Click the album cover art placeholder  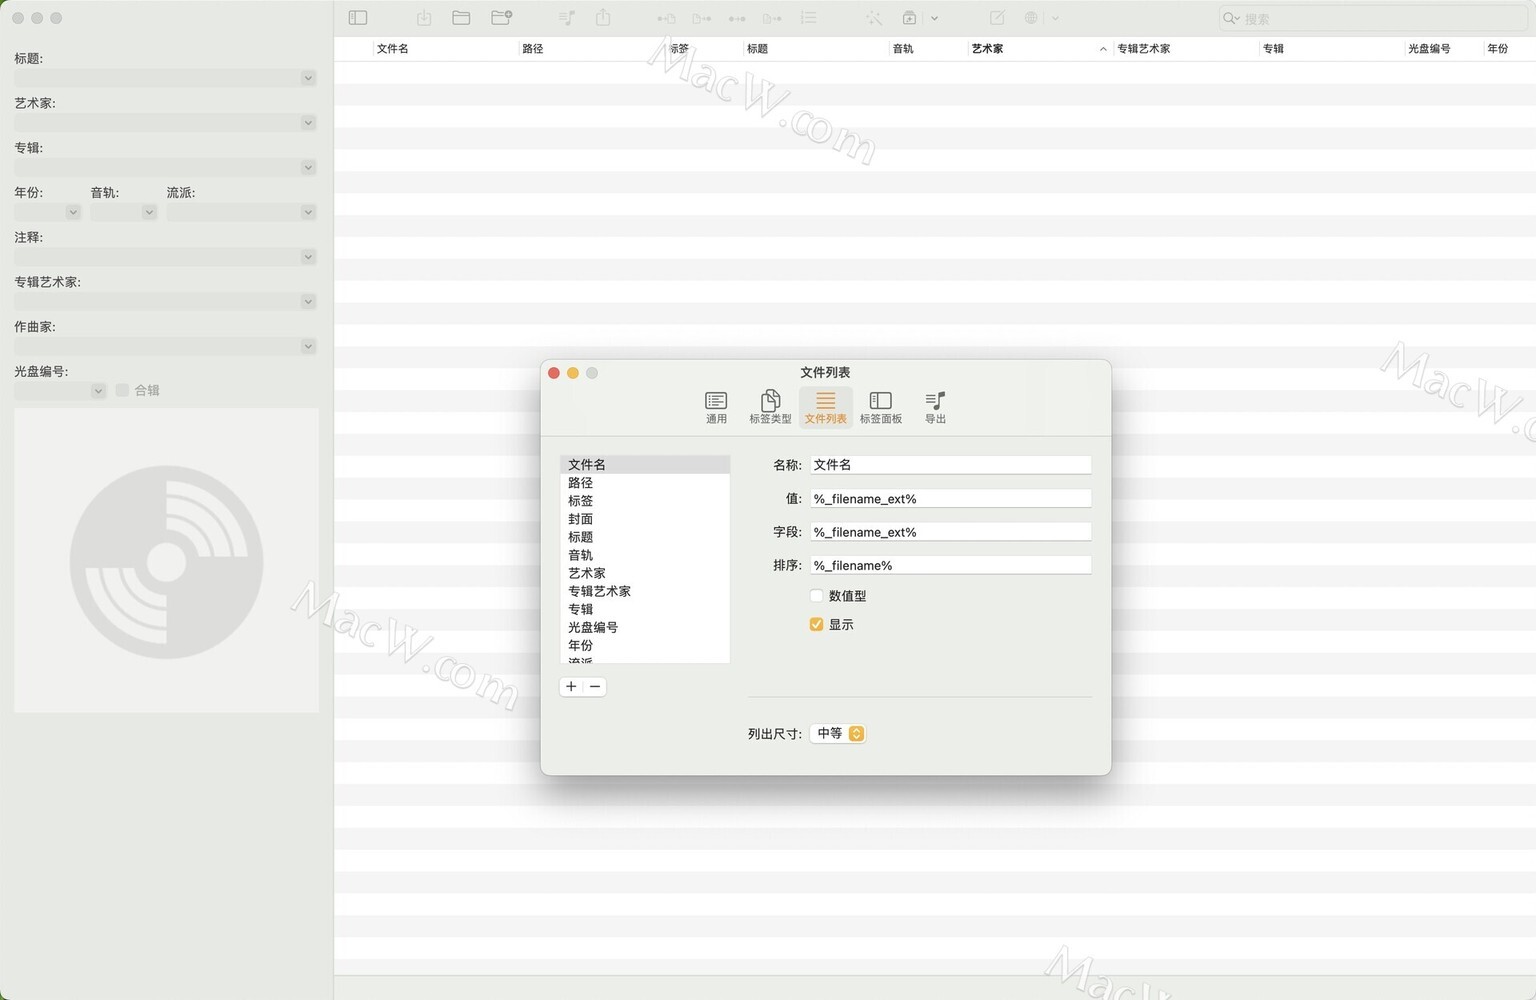(x=166, y=560)
